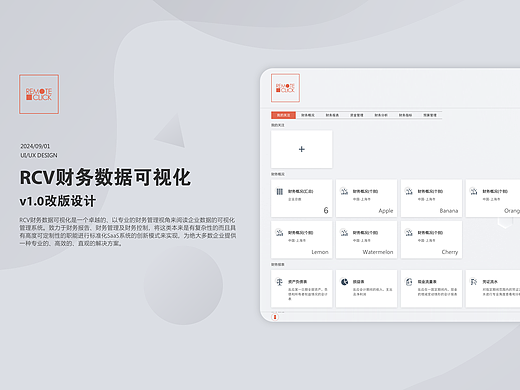Click the red circular icon at dashboard bottom
This screenshot has height=390, width=520.
point(275,317)
